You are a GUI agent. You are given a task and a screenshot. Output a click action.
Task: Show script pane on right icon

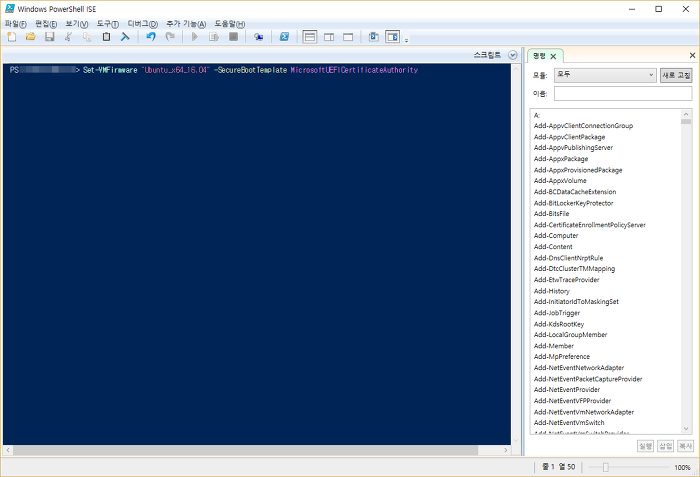pos(329,37)
